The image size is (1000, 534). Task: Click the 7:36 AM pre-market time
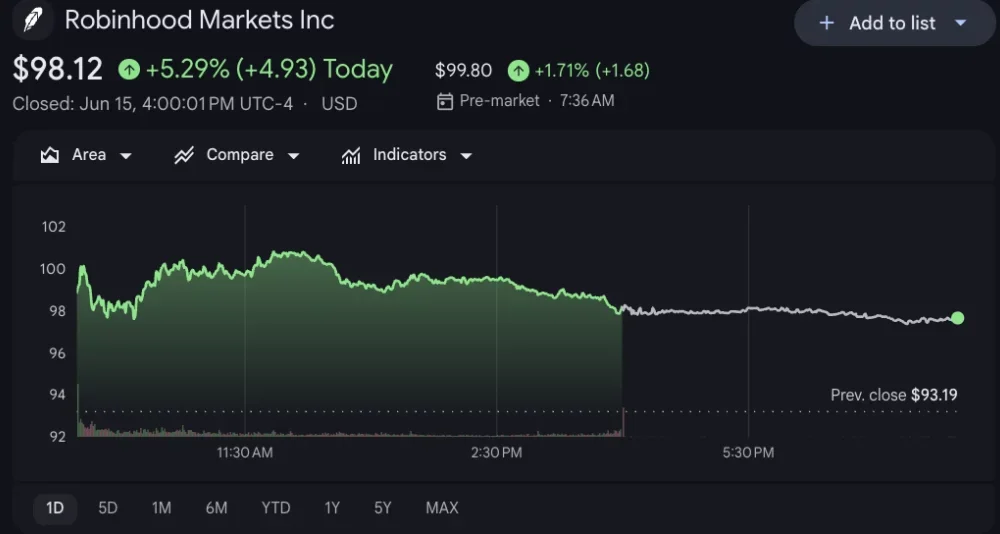pos(587,101)
